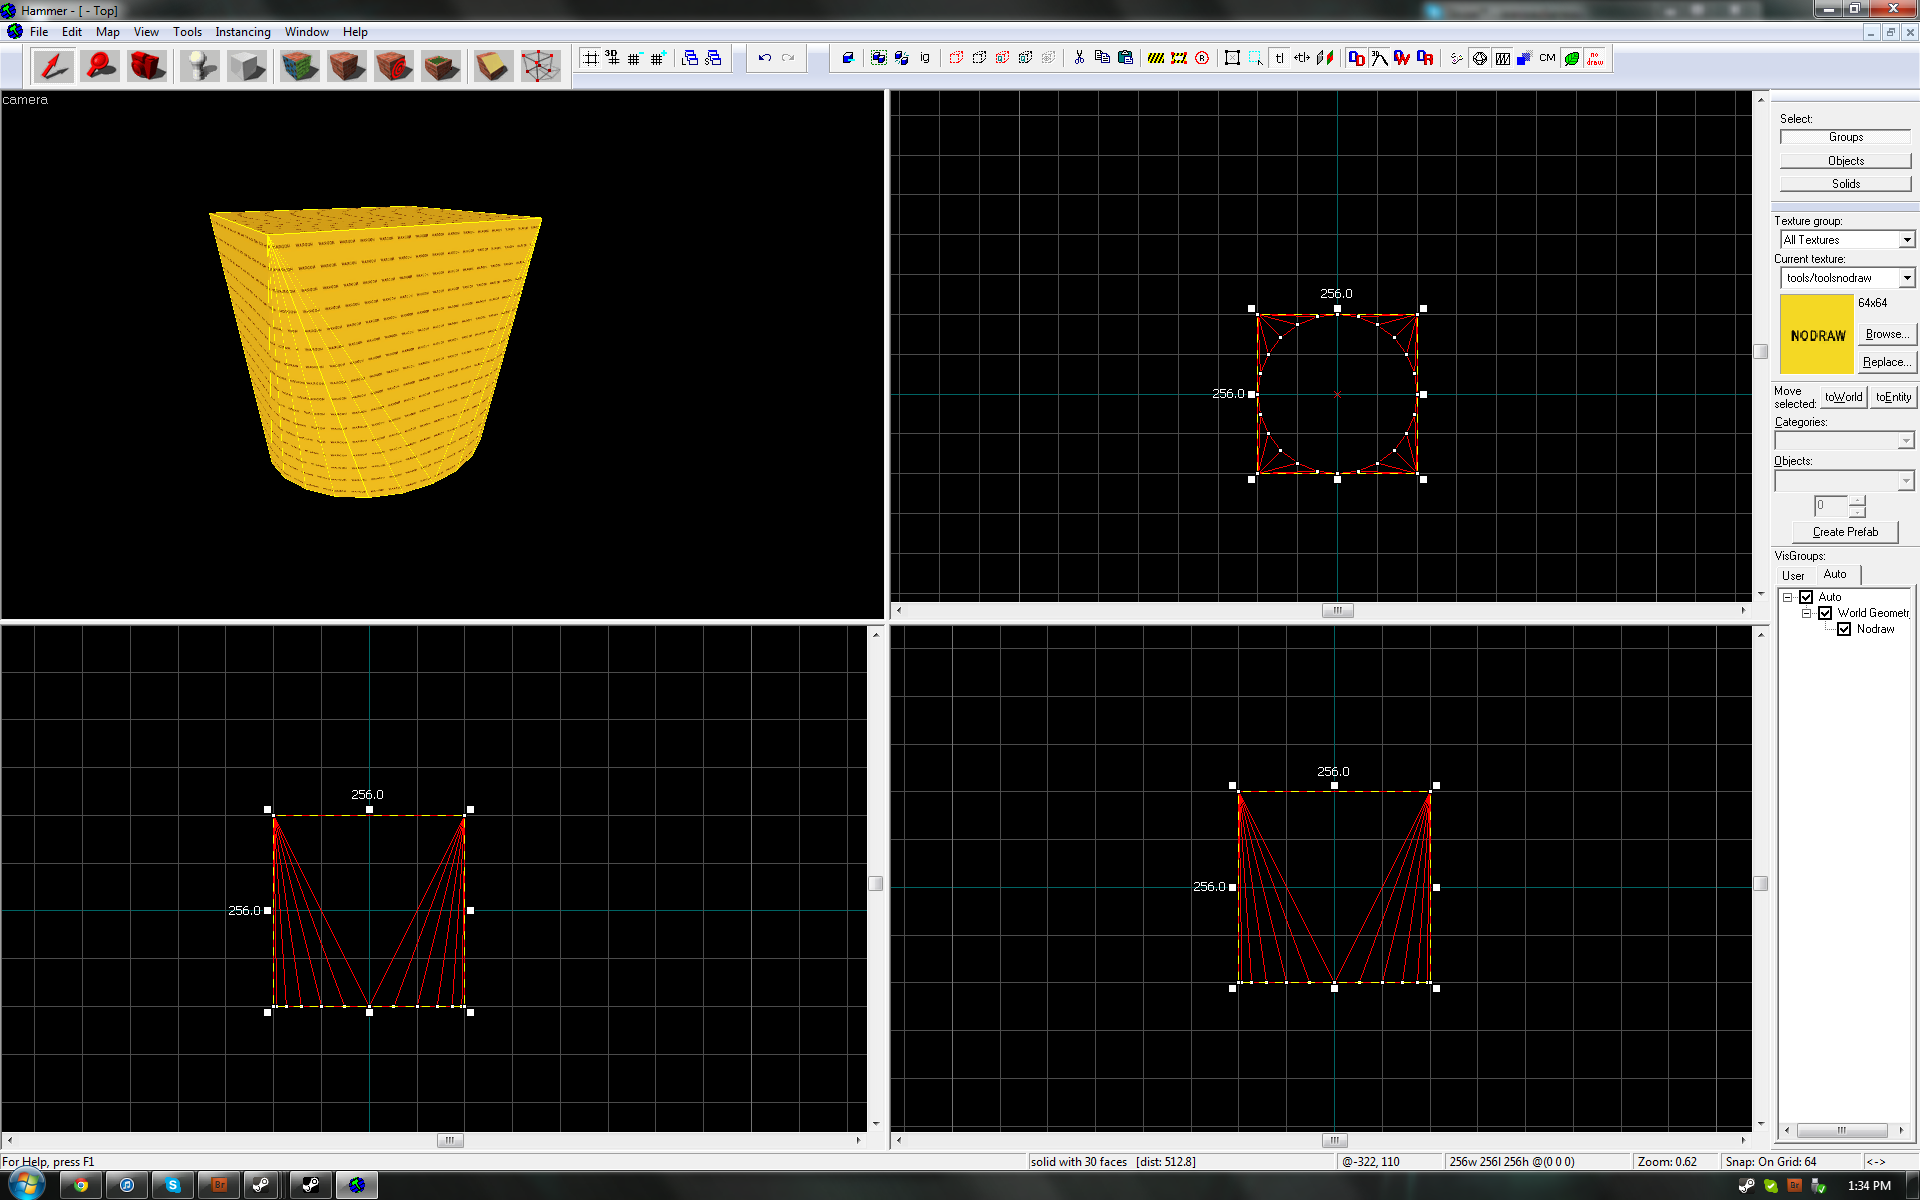Click the Carve tool icon
The width and height of the screenshot is (1920, 1200).
[848, 58]
